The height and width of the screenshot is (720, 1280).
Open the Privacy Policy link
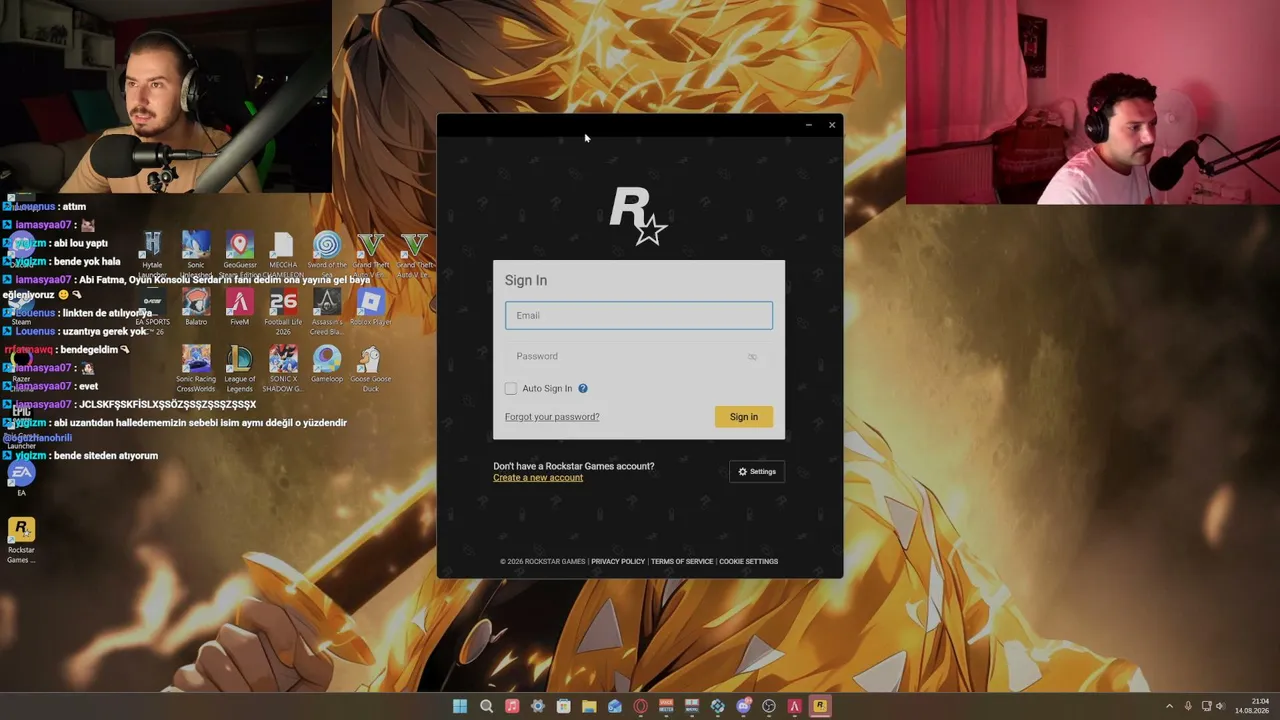[618, 562]
